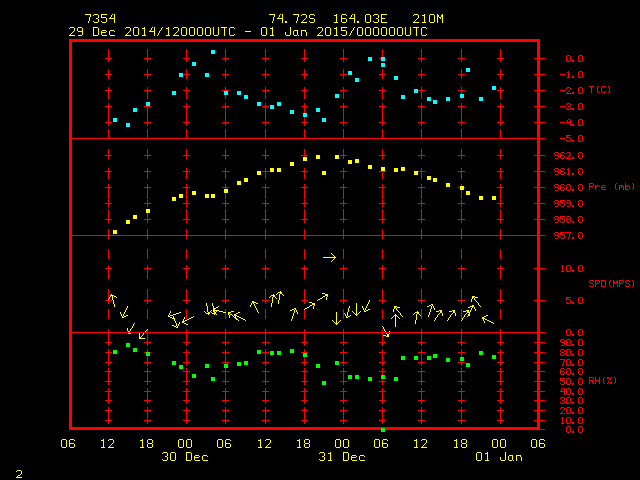The width and height of the screenshot is (640, 480).
Task: Click the green humidity point at 0%
Action: (x=383, y=429)
